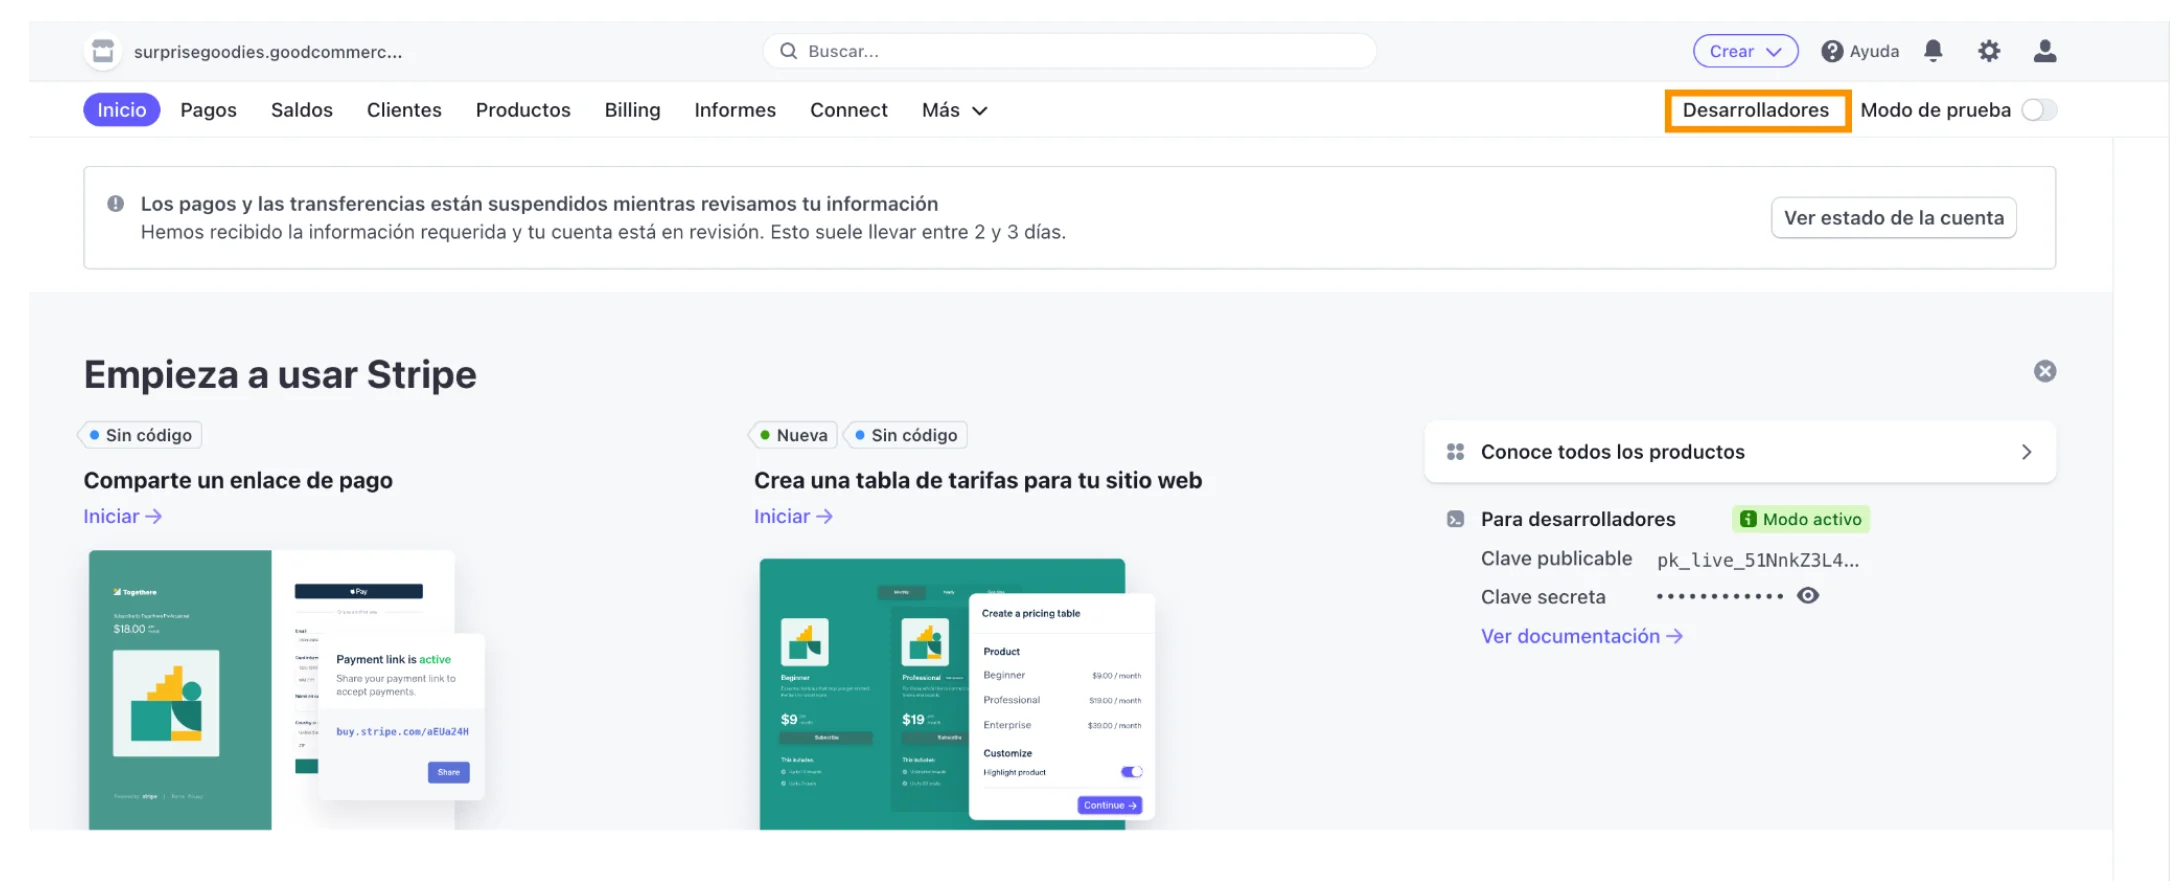This screenshot has height=892, width=2184.
Task: Open the Billing tab
Action: pyautogui.click(x=632, y=110)
